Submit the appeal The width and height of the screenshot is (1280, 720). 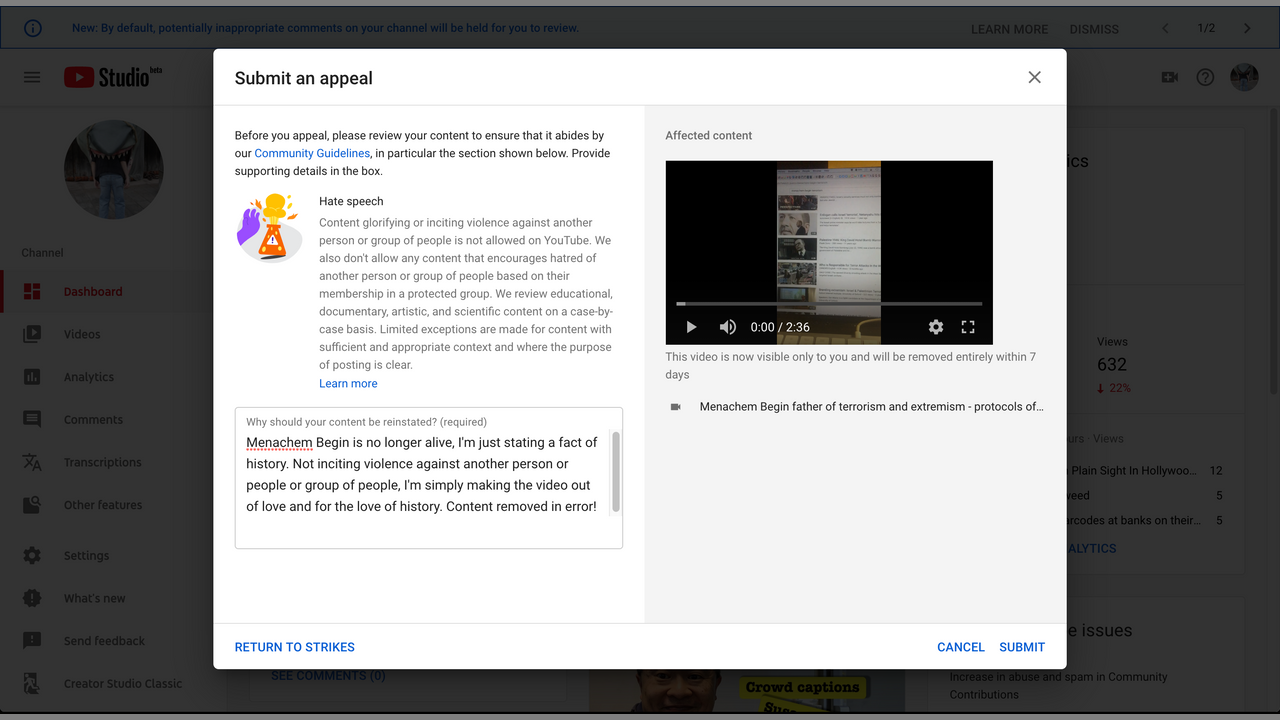(x=1022, y=647)
